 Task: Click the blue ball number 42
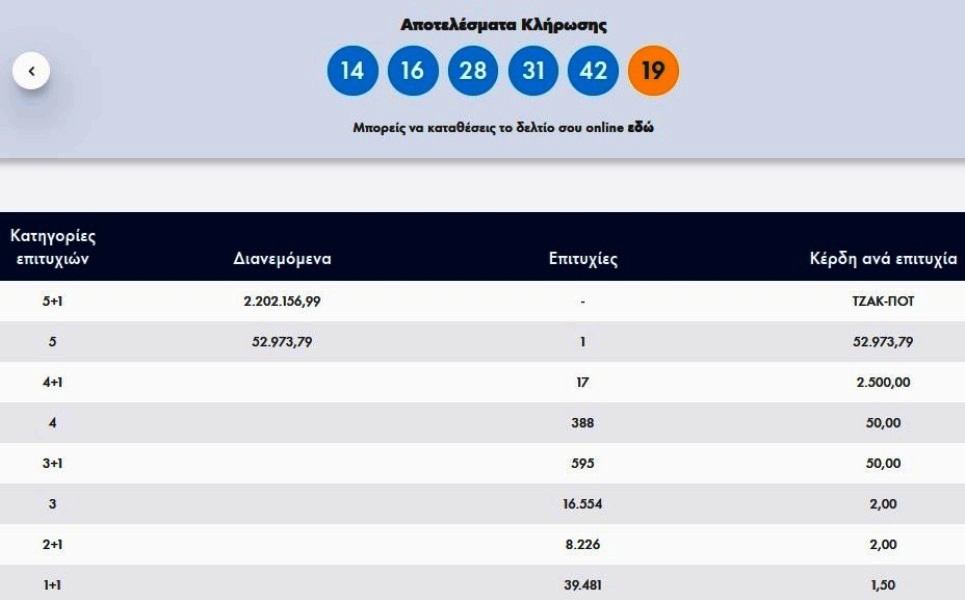coord(593,71)
